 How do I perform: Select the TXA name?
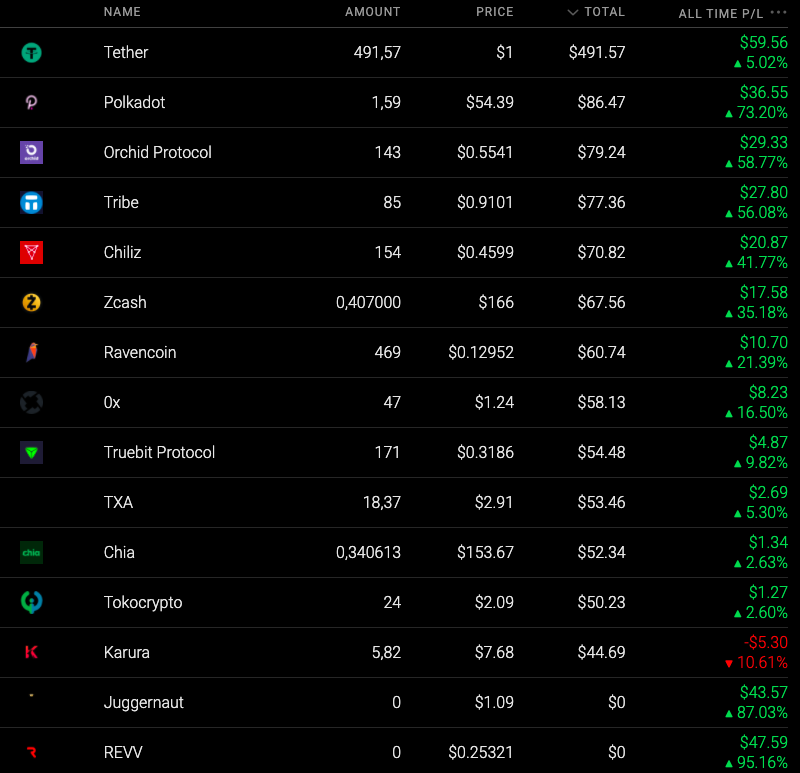[118, 503]
